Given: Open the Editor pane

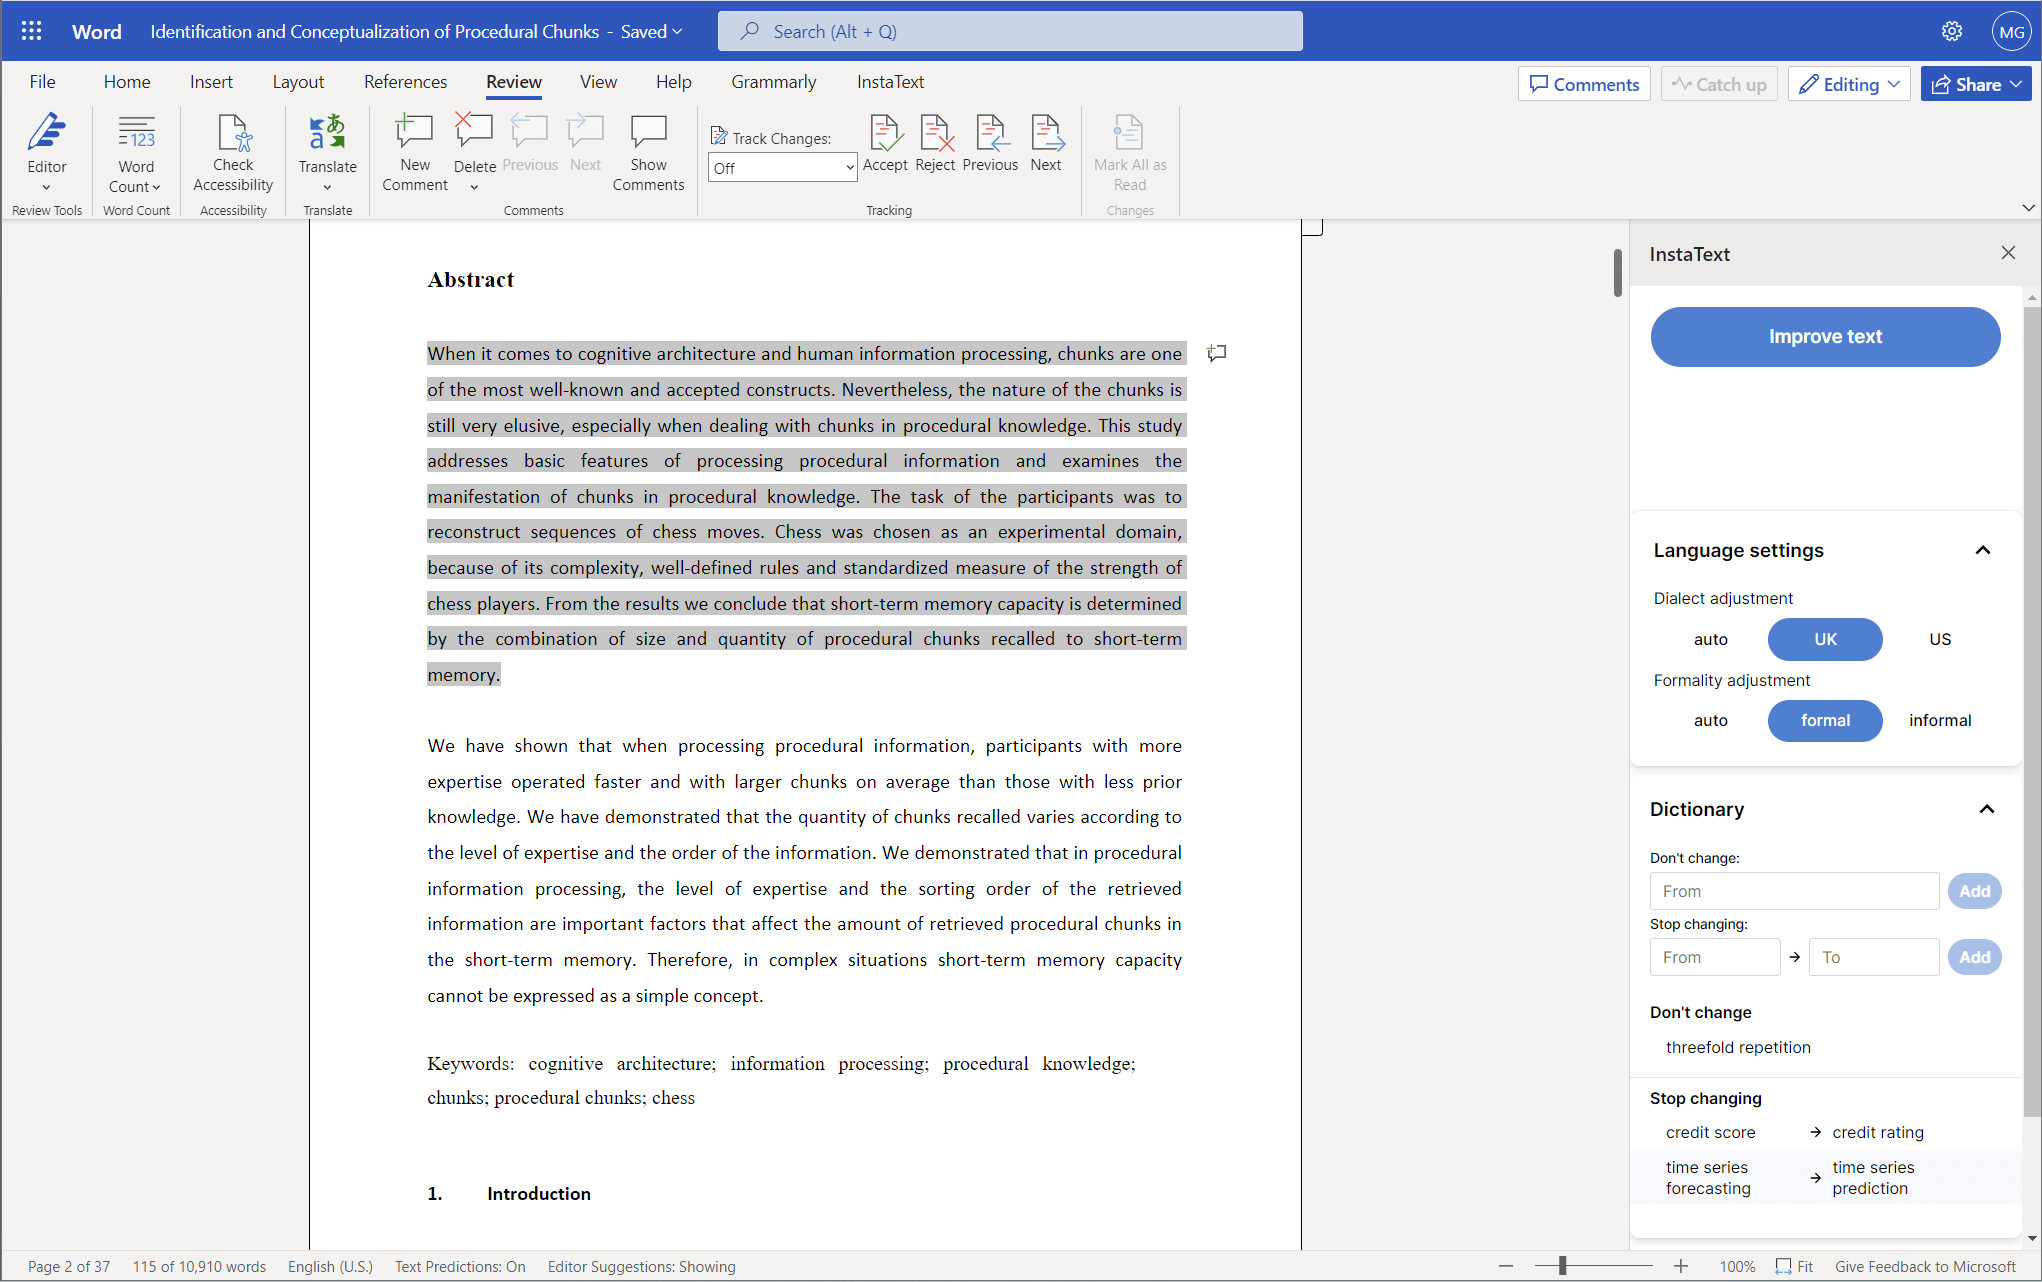Looking at the screenshot, I should (x=46, y=150).
